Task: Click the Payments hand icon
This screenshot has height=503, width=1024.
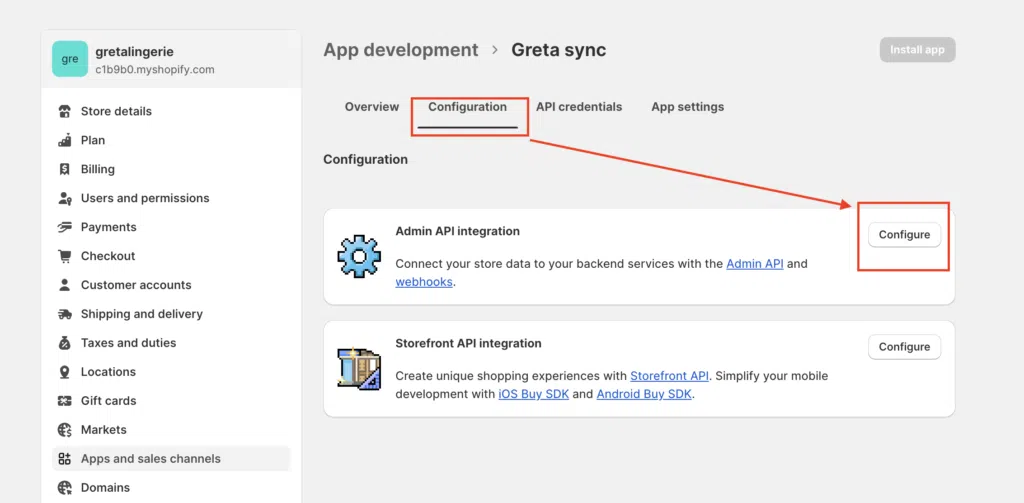Action: [65, 227]
